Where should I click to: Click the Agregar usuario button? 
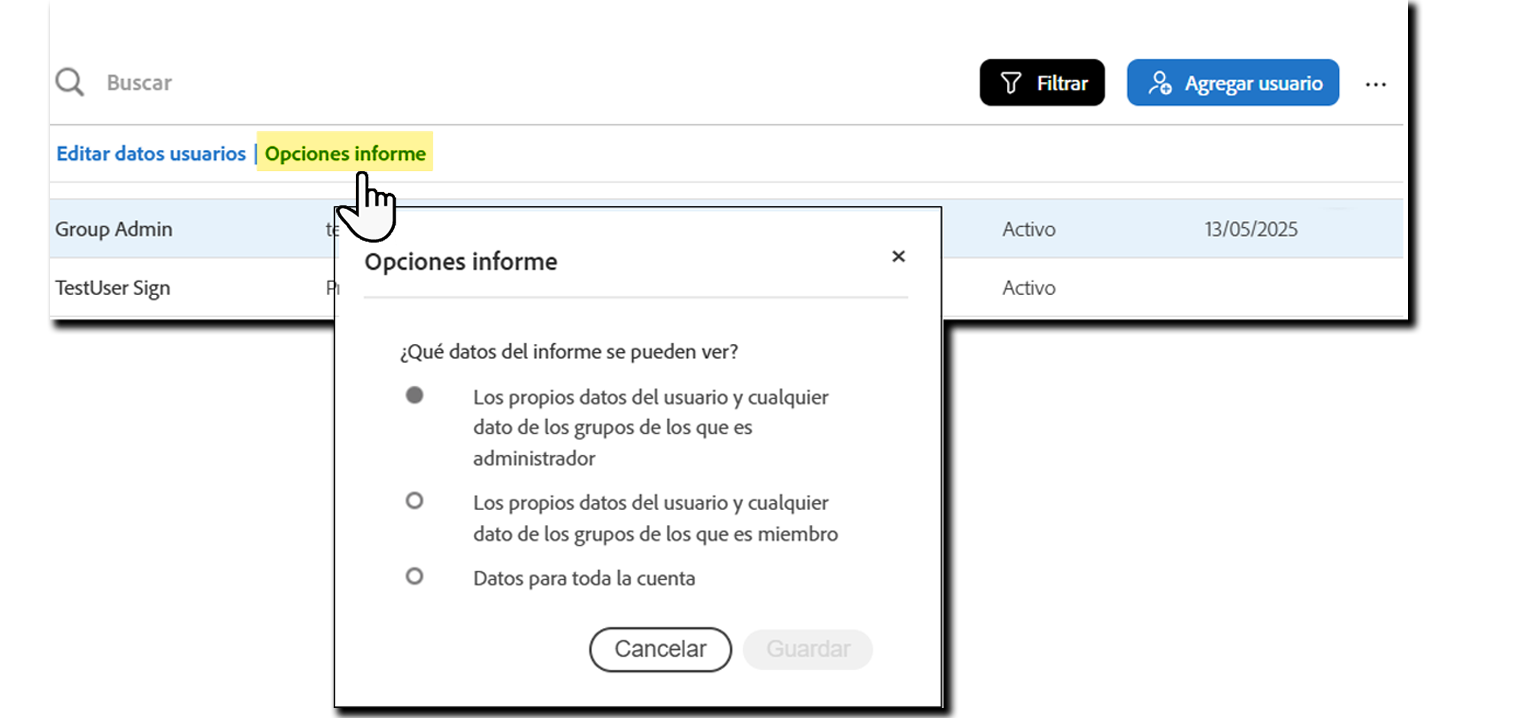click(1233, 83)
